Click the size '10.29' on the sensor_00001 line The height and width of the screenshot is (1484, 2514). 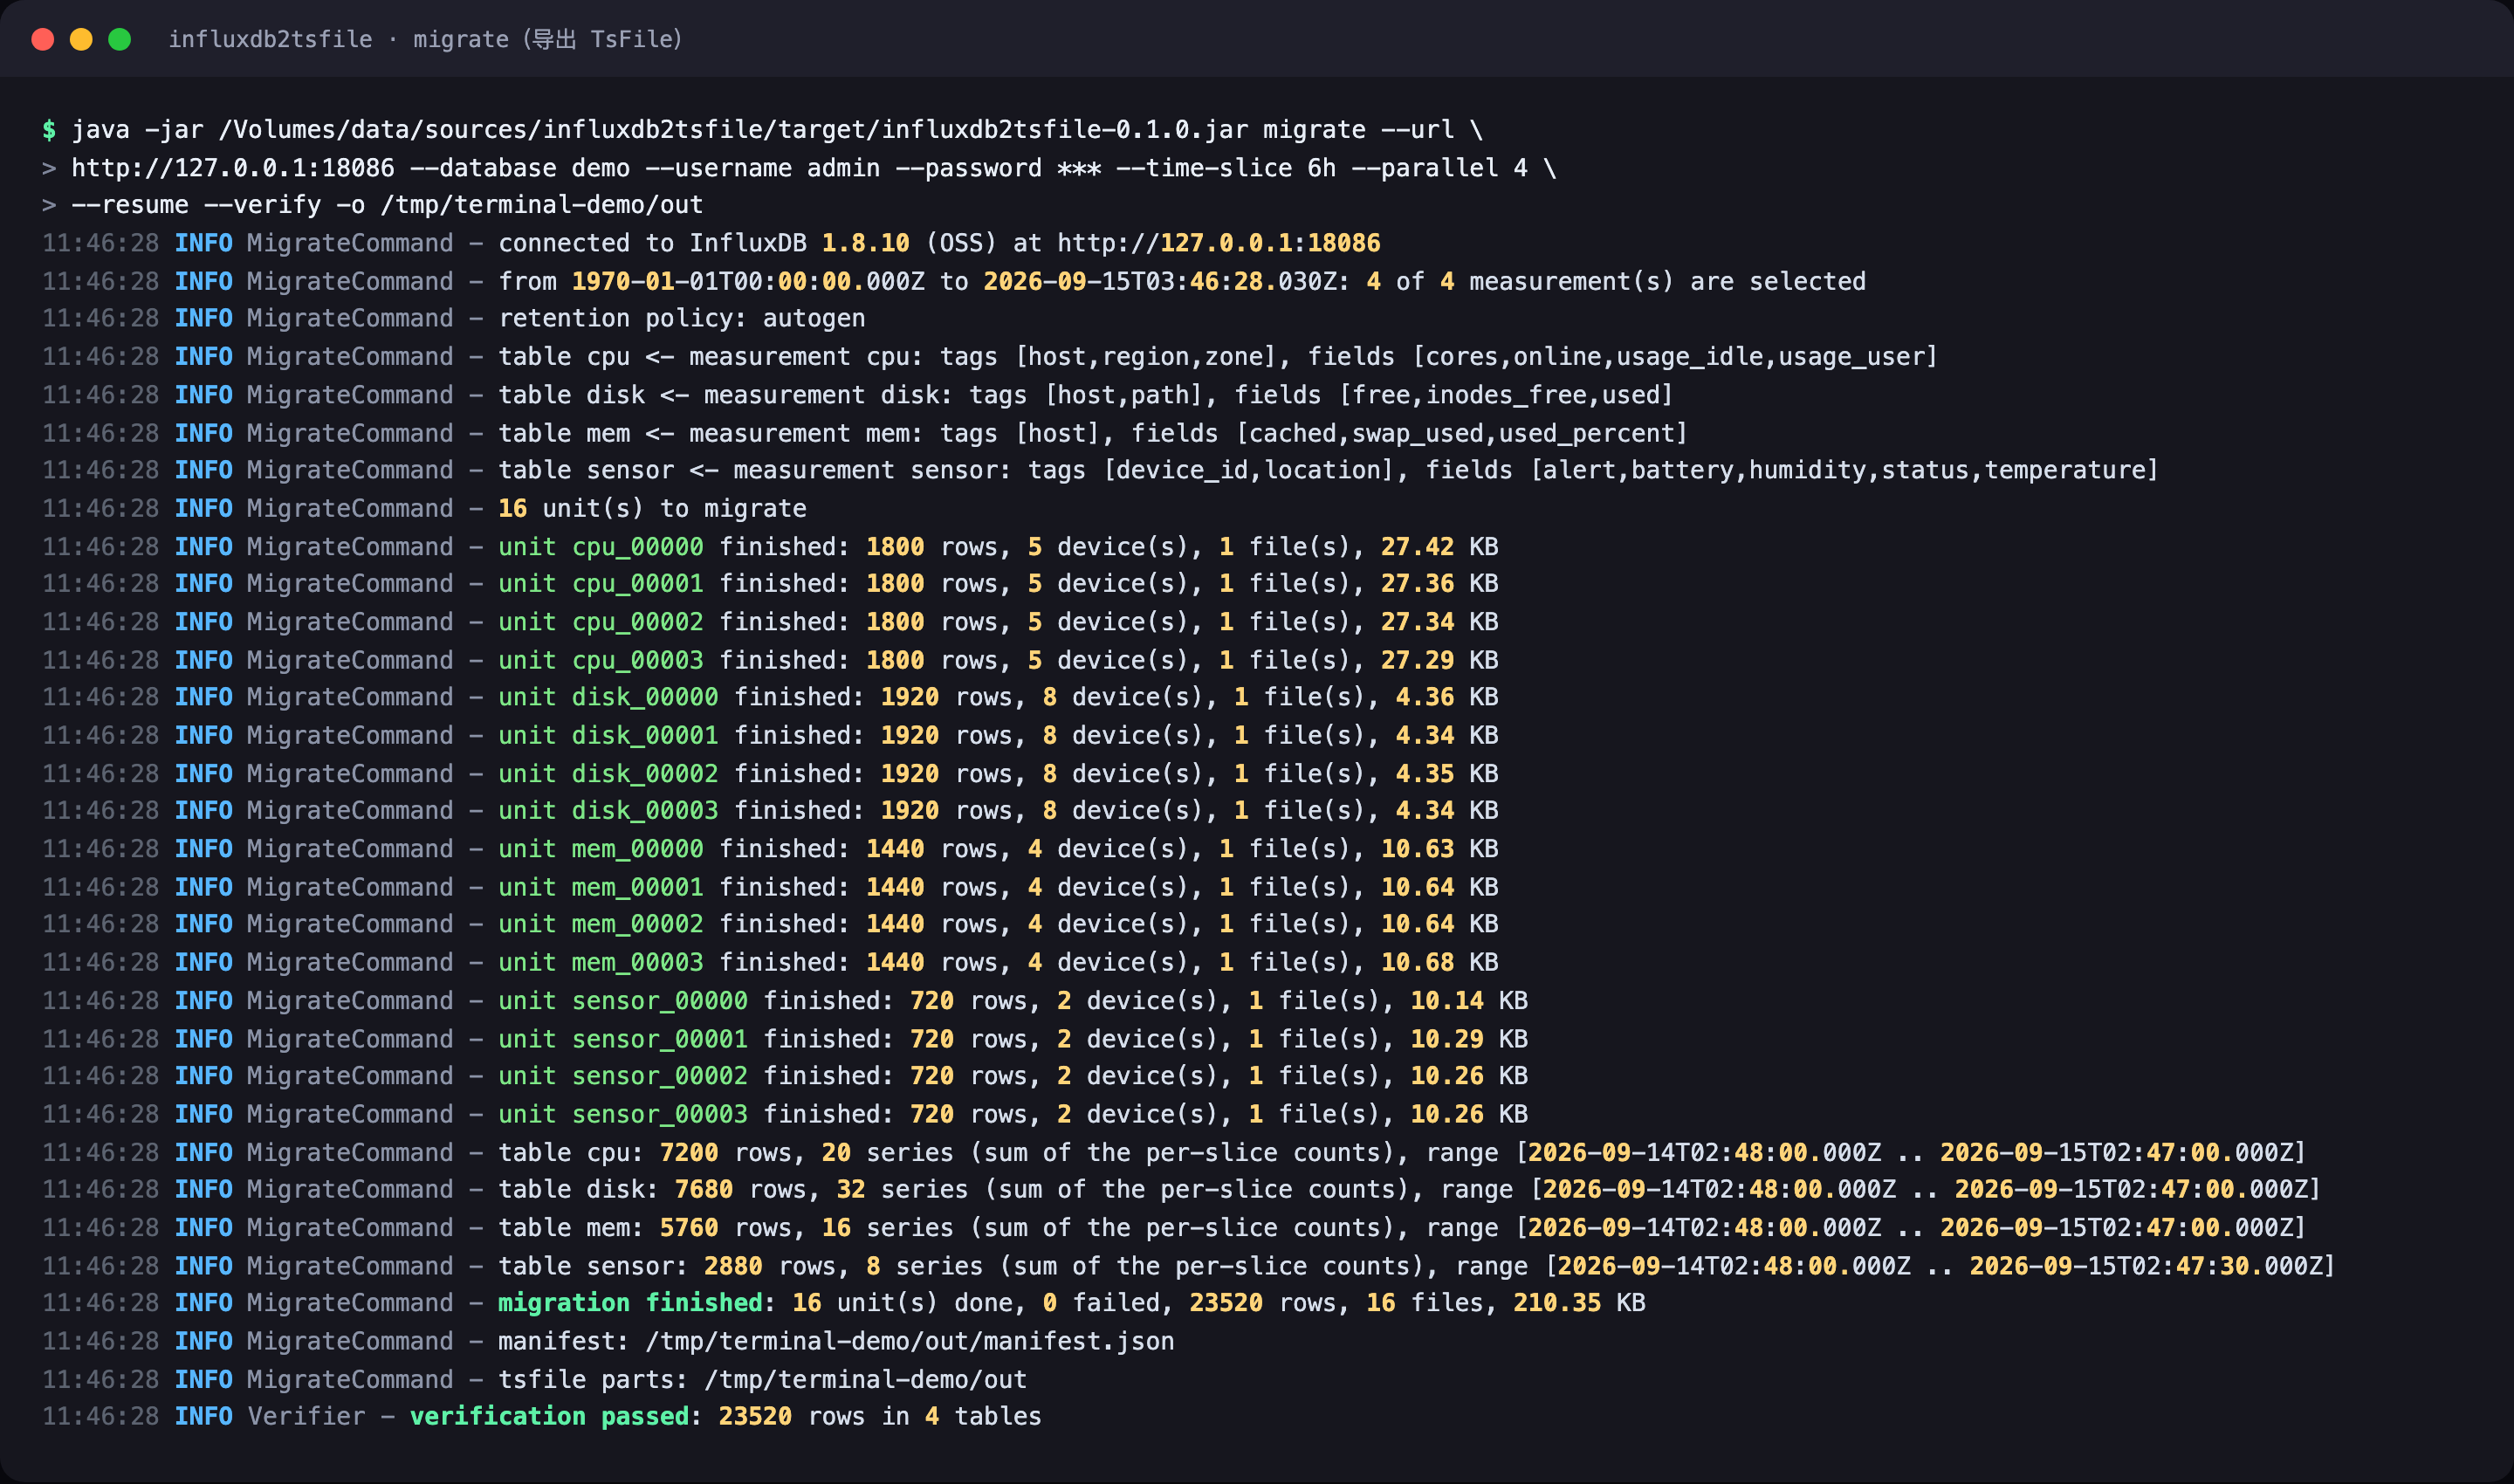1446,1039
